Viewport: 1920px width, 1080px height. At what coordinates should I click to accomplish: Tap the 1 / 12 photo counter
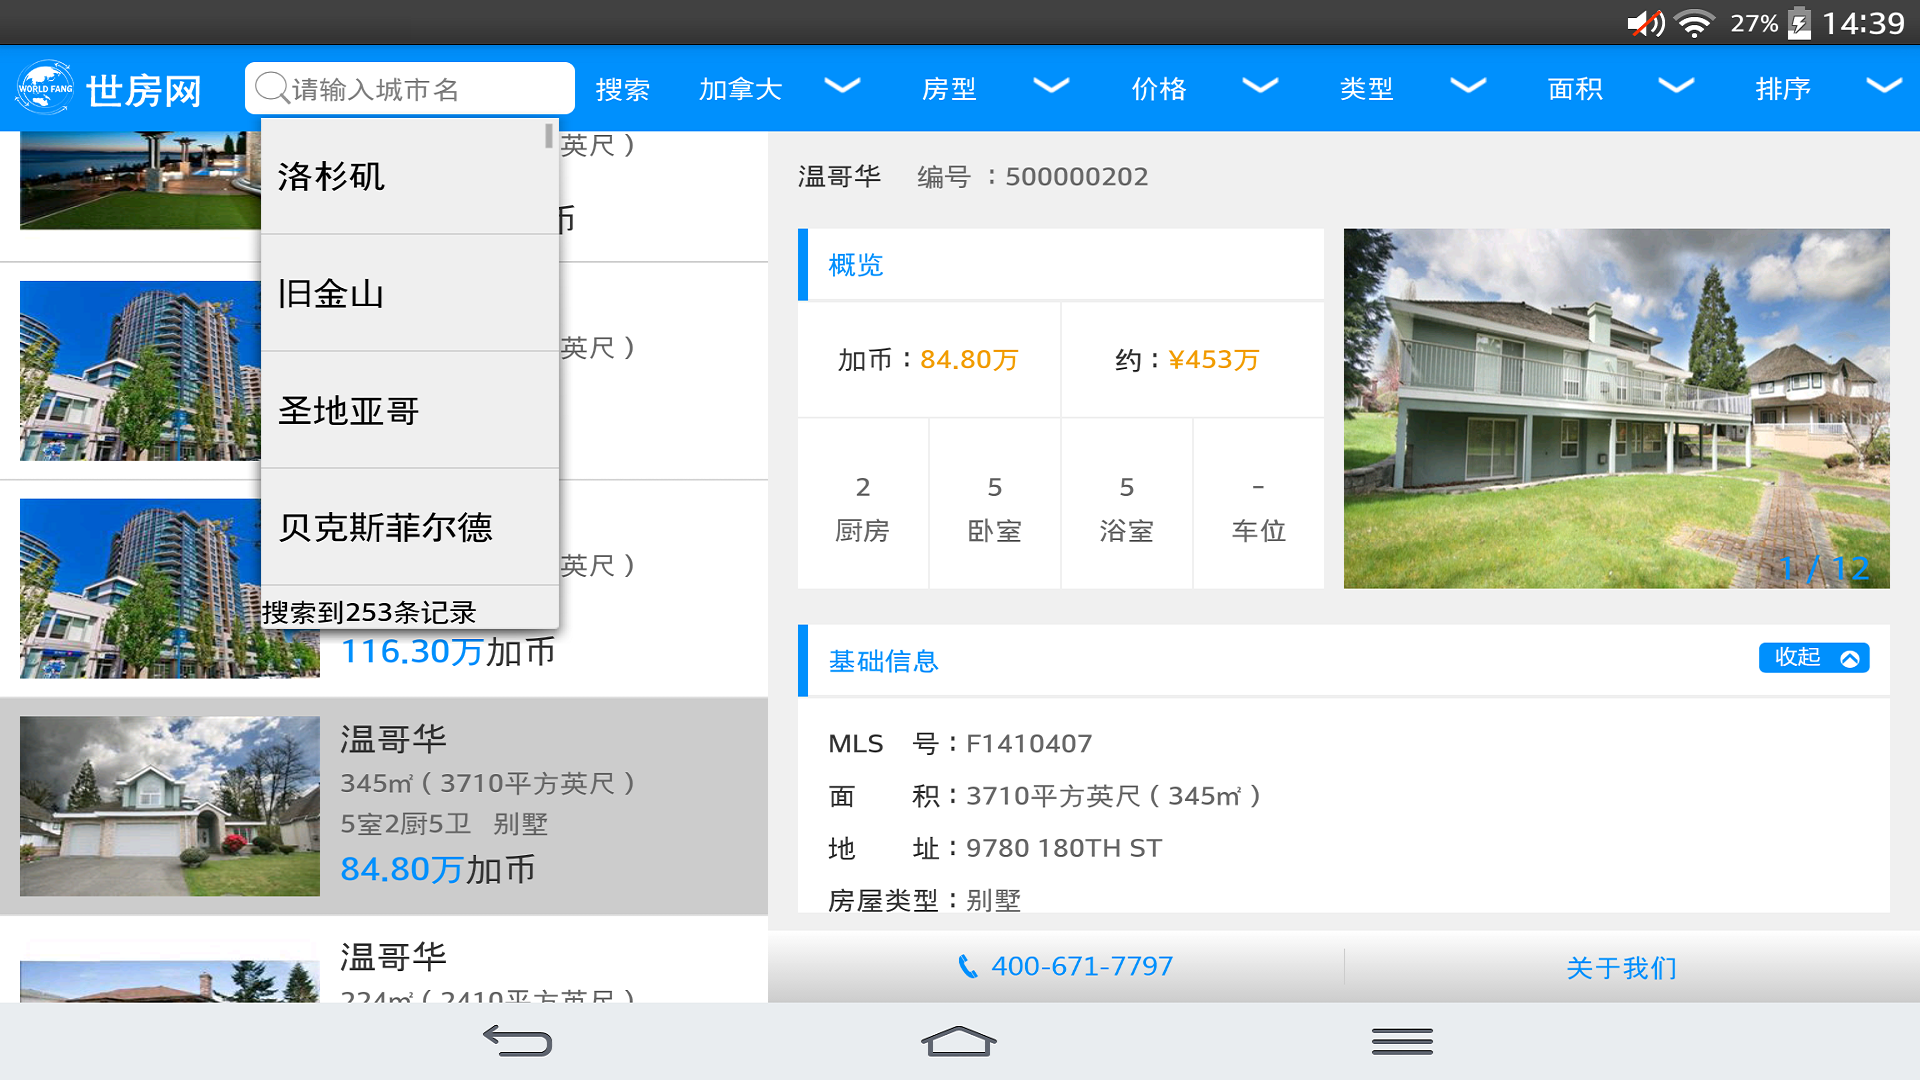[x=1824, y=568]
